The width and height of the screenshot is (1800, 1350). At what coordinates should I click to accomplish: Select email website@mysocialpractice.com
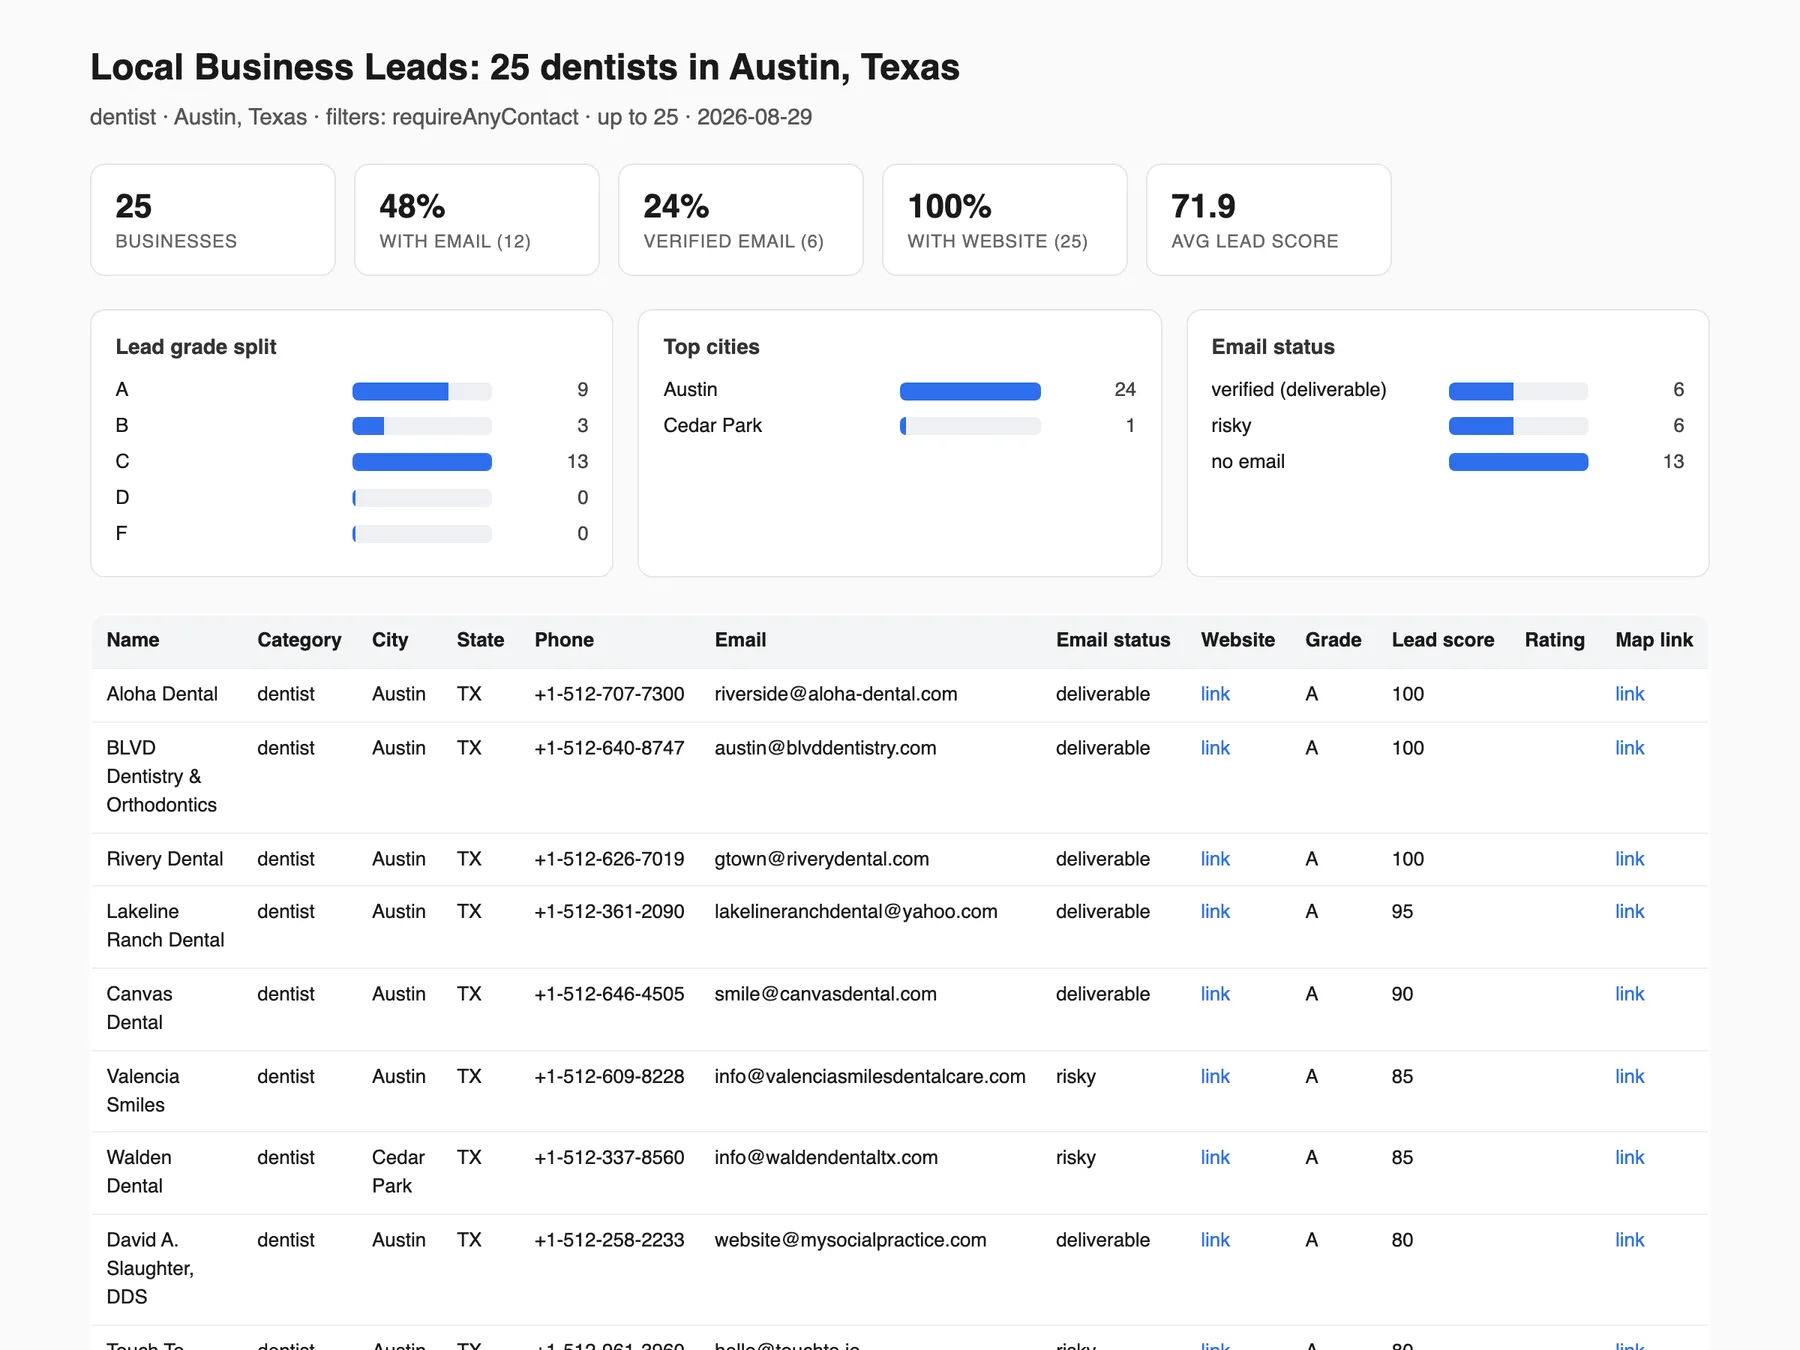850,1240
